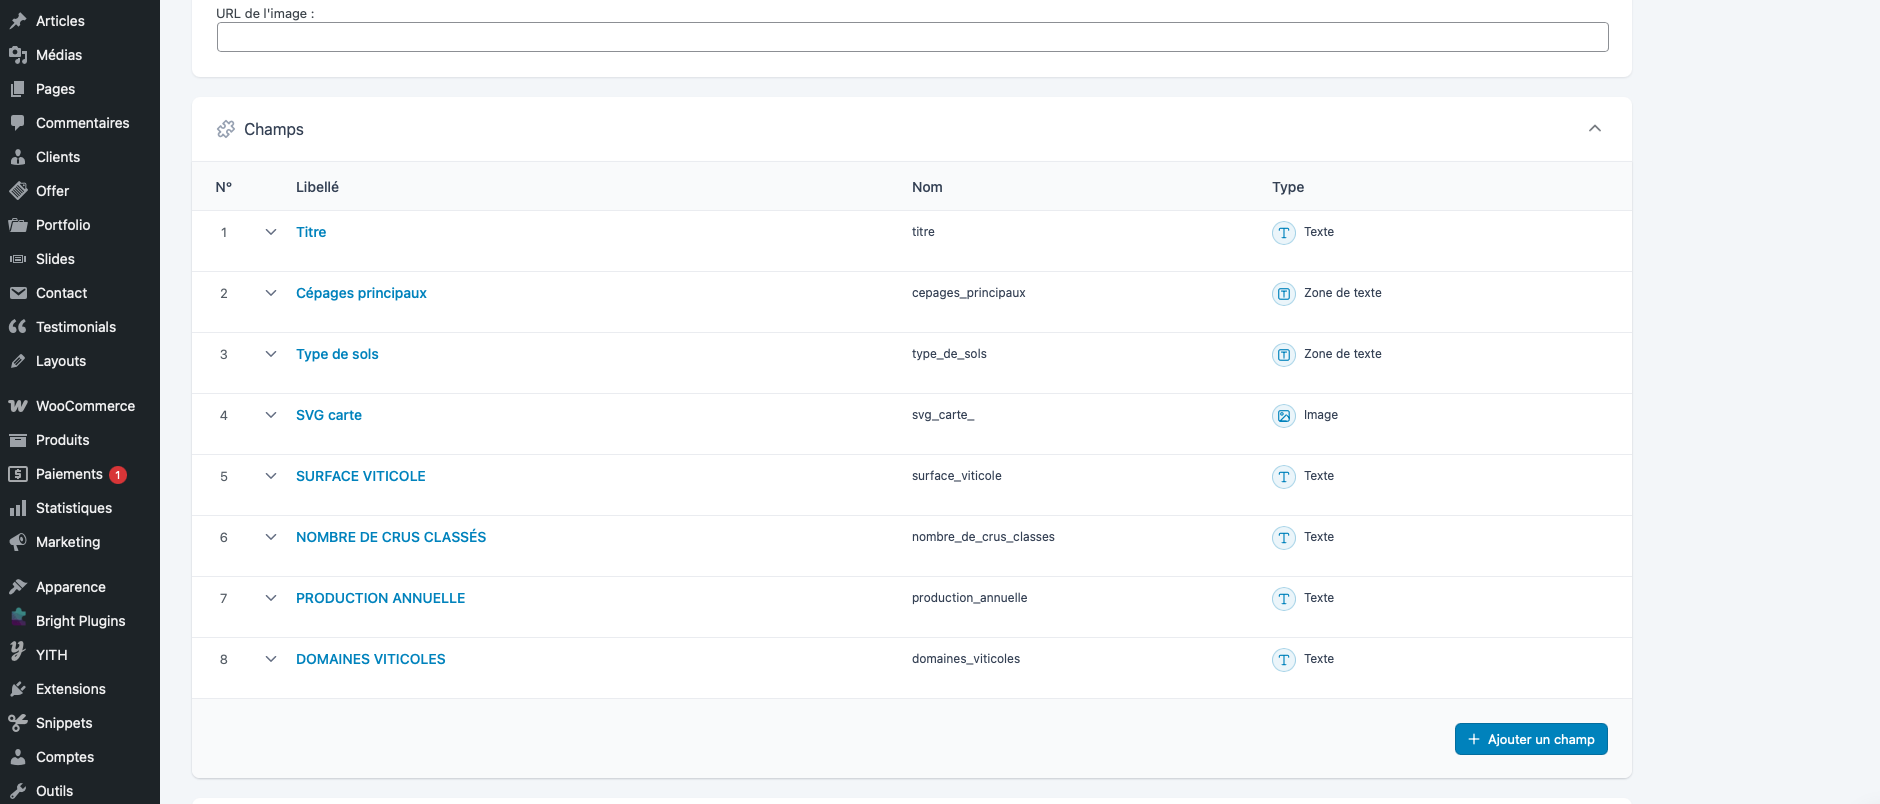1880x804 pixels.
Task: Click the Commentaires speech bubble icon
Action: [x=18, y=123]
